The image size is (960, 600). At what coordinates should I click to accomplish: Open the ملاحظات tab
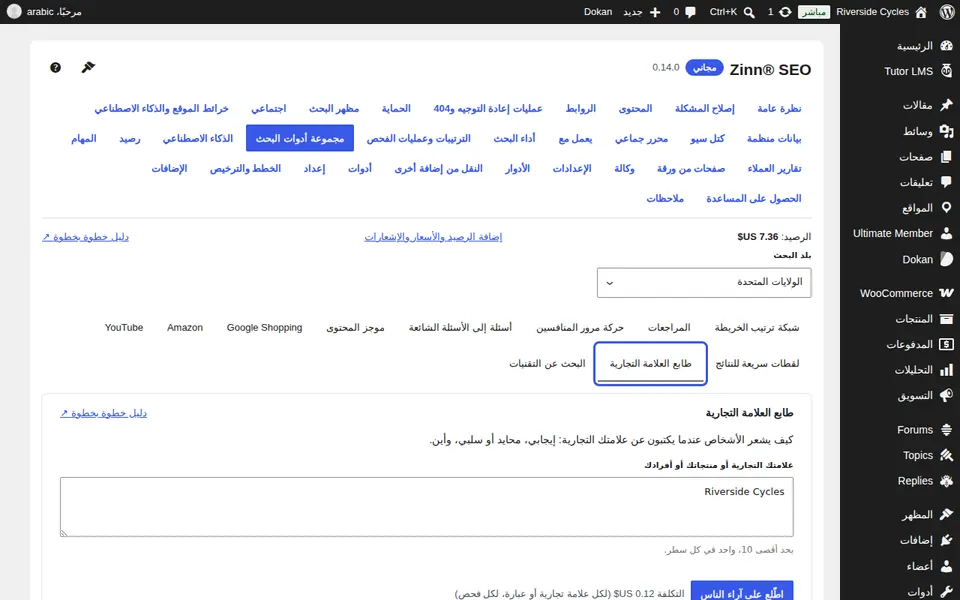point(665,198)
